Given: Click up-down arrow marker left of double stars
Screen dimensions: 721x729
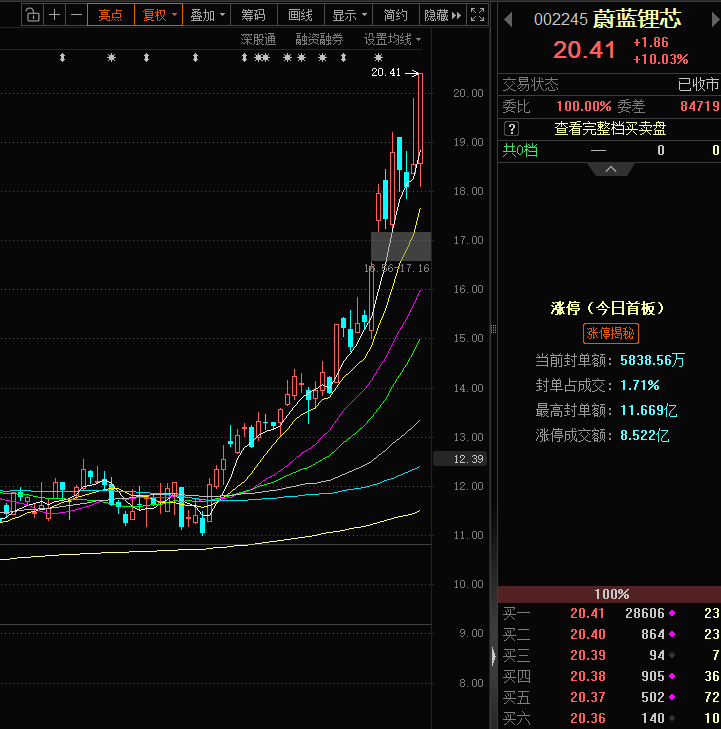Looking at the screenshot, I should pos(245,58).
